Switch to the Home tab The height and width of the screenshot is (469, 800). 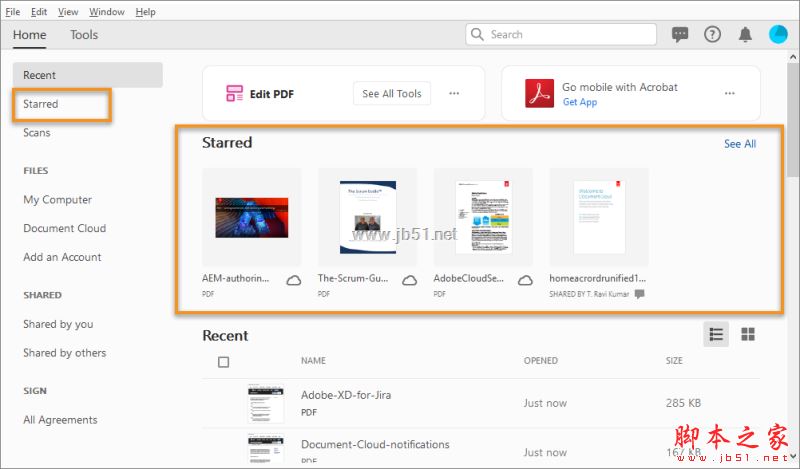[x=30, y=35]
